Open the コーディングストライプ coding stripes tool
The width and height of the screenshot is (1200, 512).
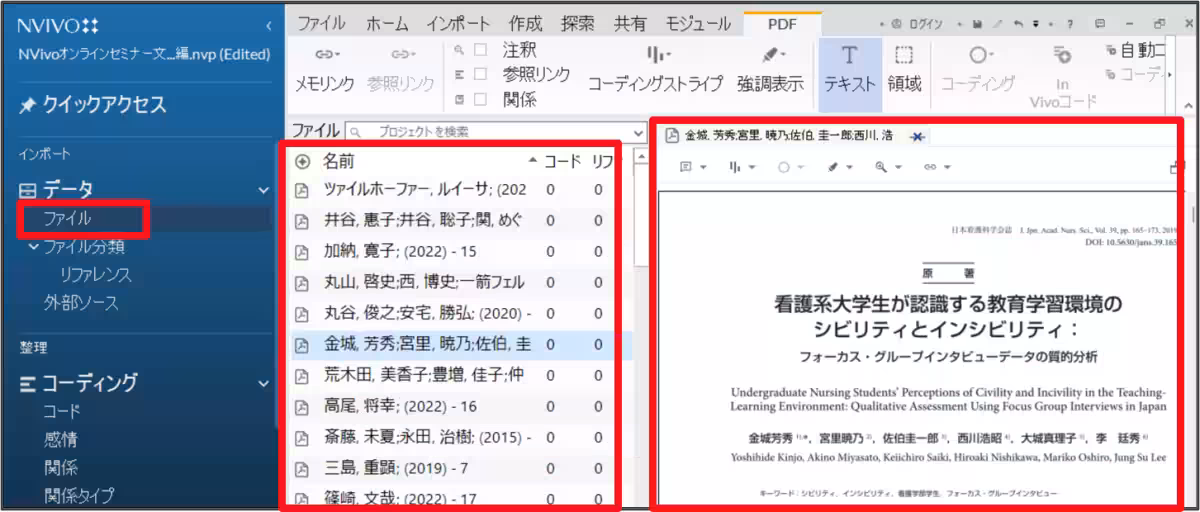[x=654, y=55]
